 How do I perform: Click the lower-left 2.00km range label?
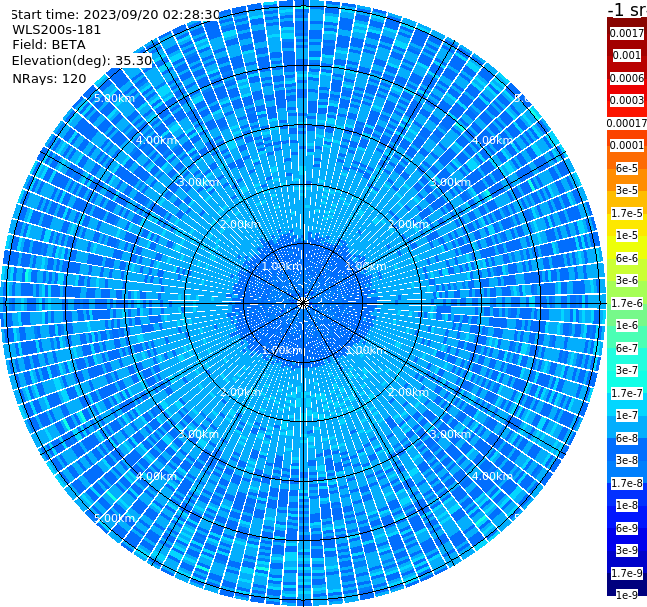click(x=241, y=392)
